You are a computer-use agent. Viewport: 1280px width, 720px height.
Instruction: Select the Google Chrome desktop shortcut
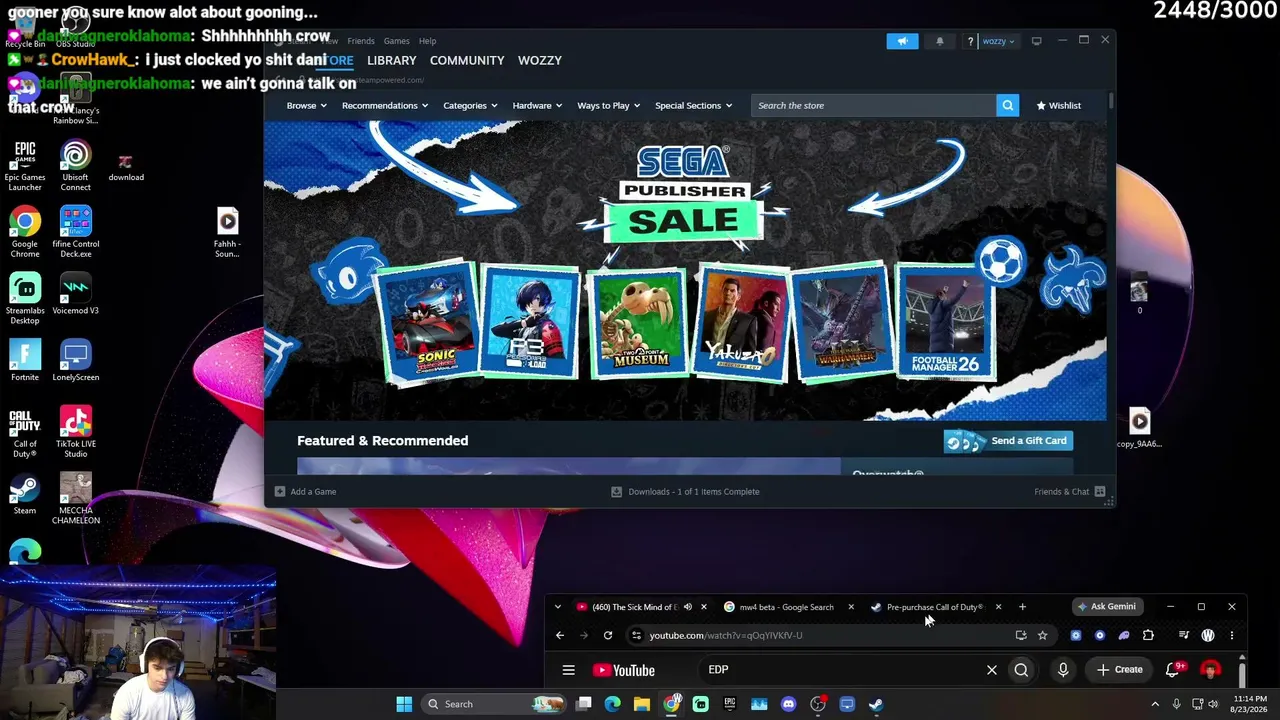(x=25, y=232)
